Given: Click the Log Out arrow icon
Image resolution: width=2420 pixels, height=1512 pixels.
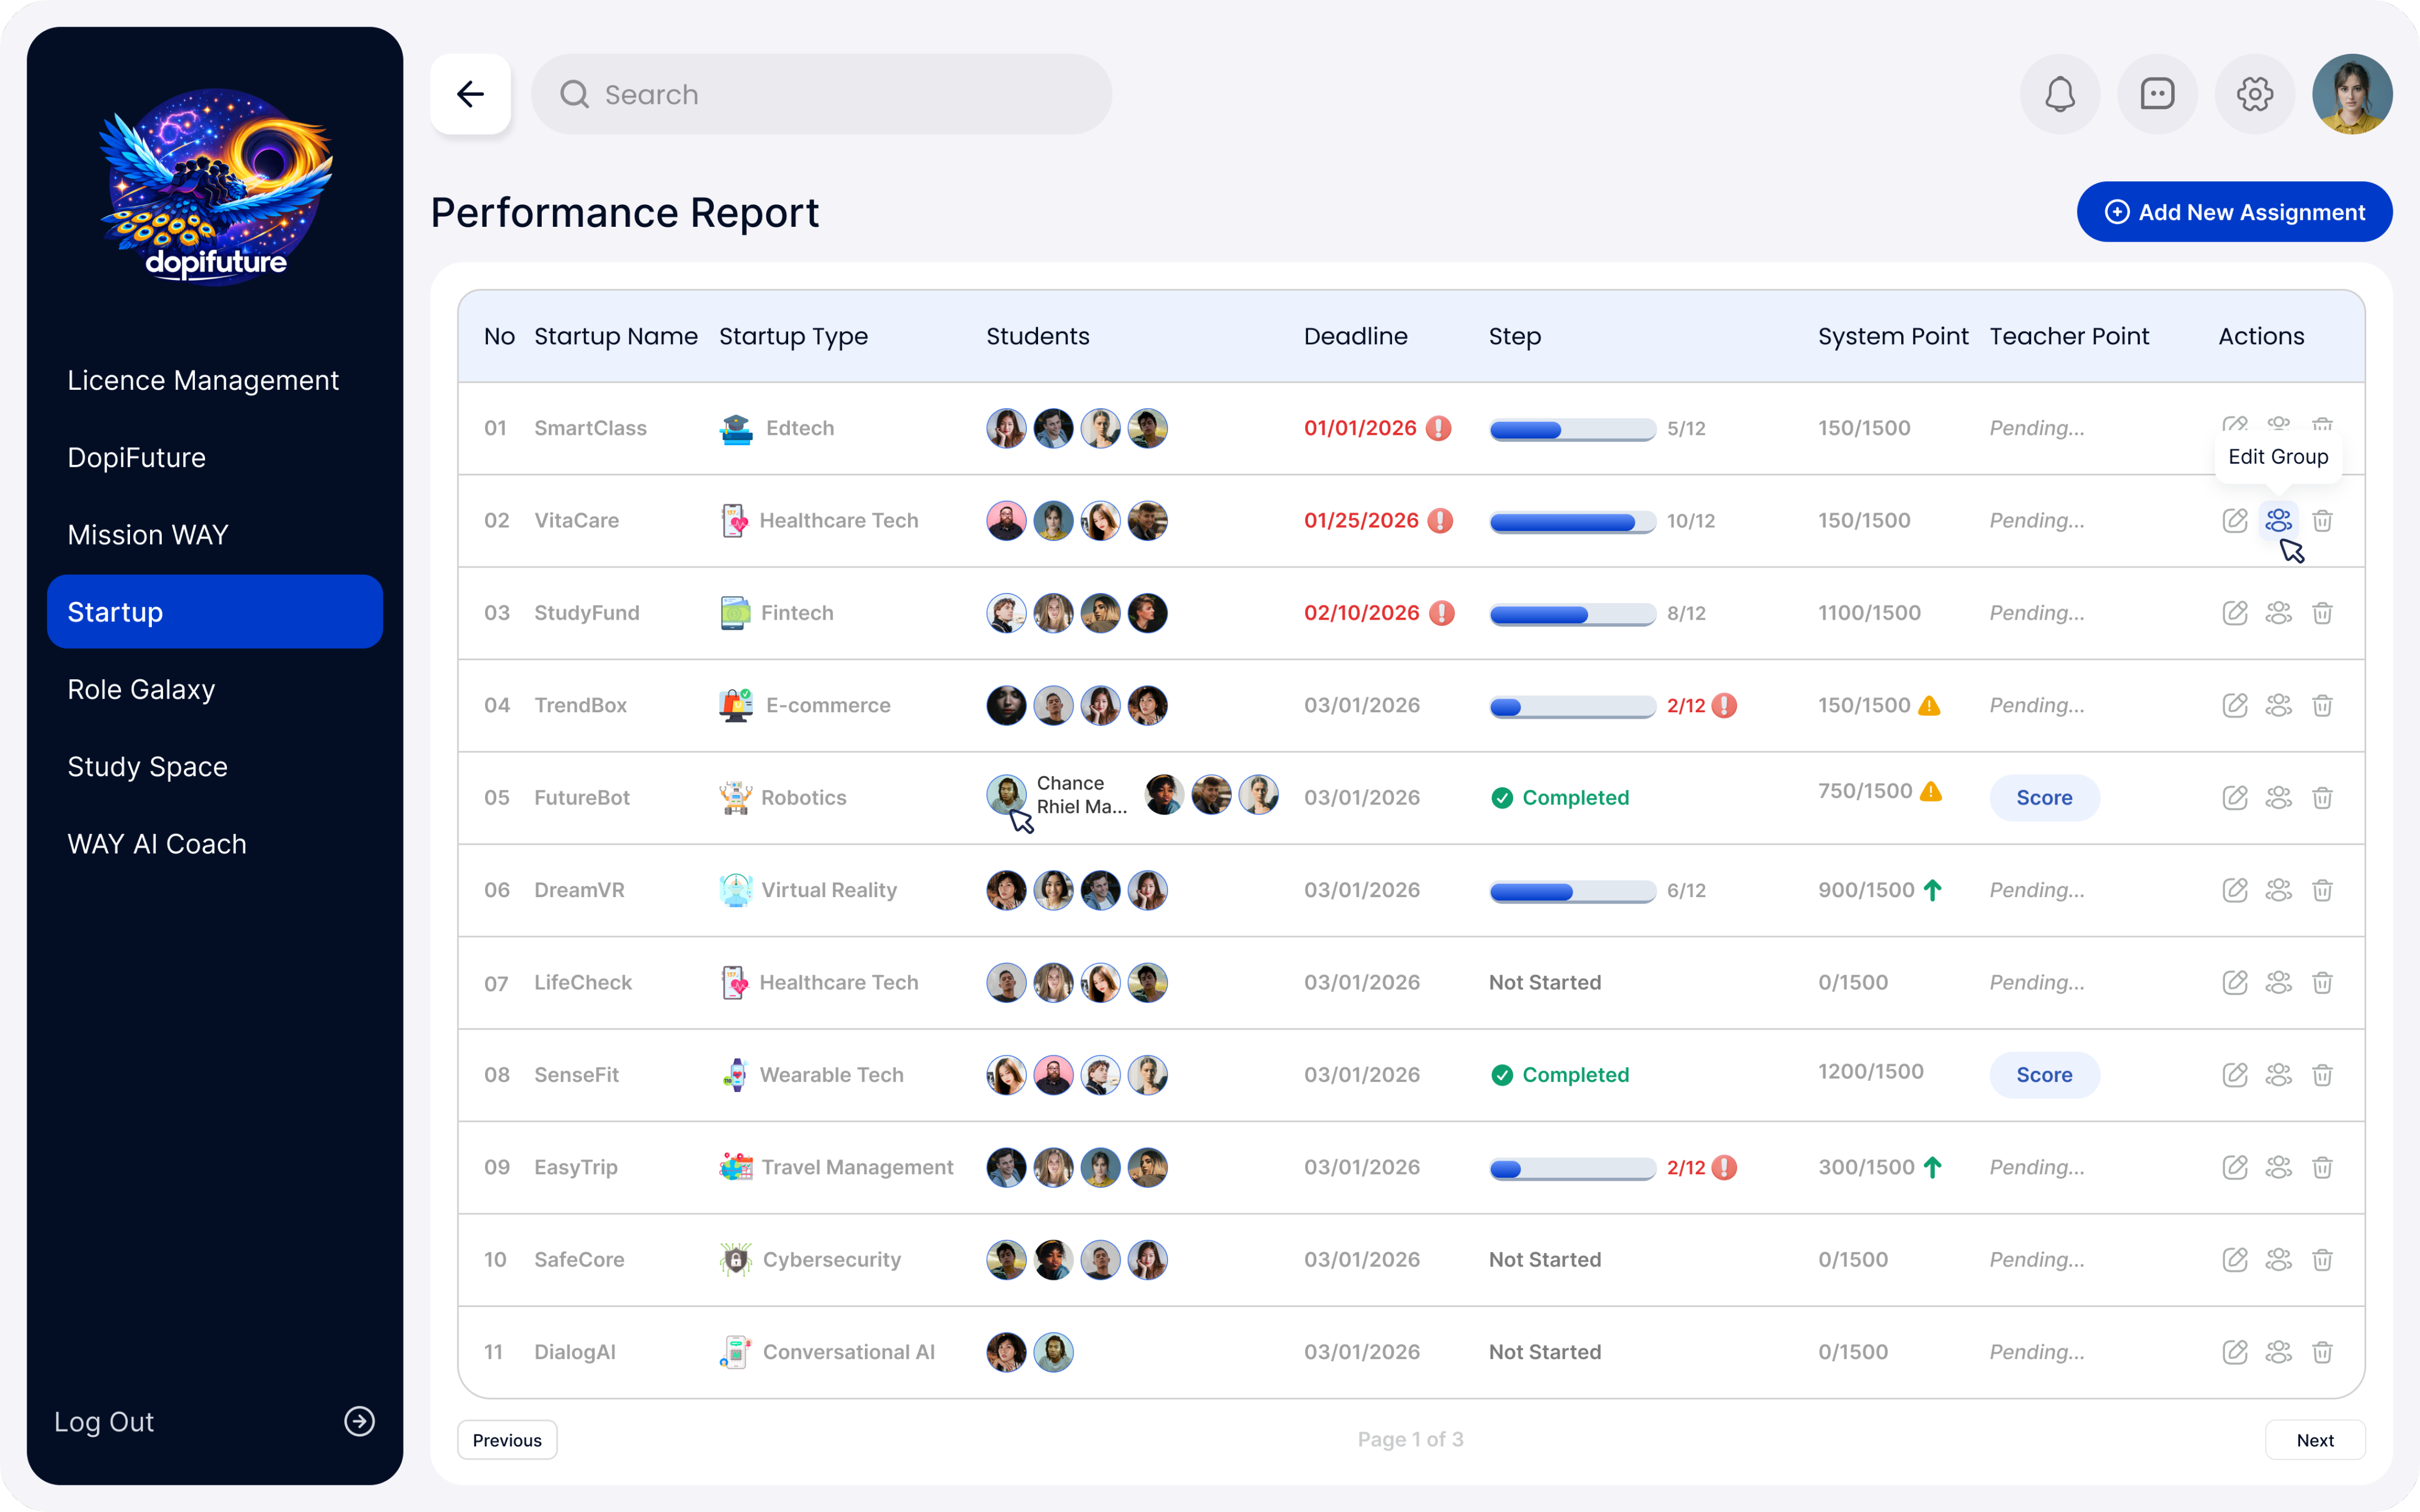Looking at the screenshot, I should click(359, 1421).
